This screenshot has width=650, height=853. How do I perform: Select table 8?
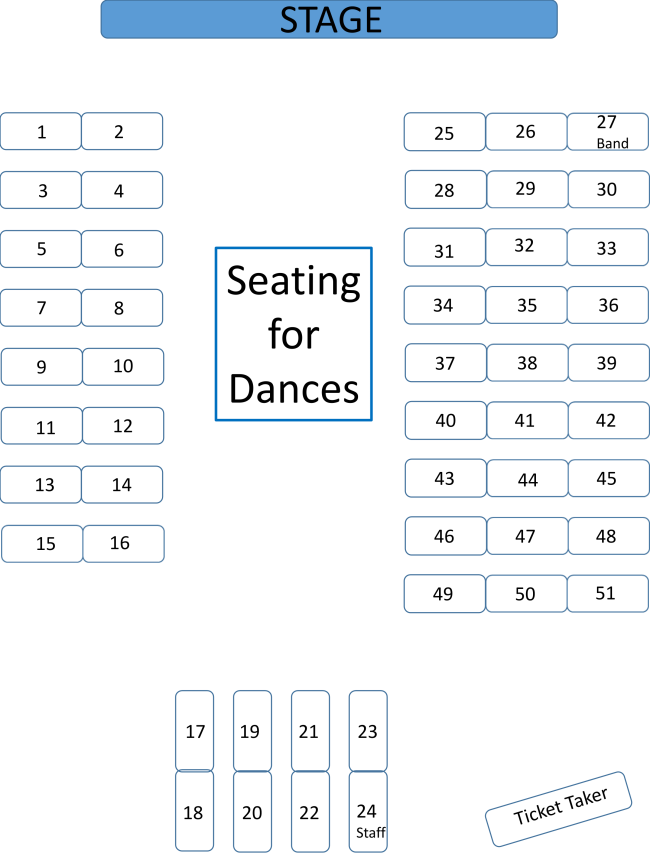122,308
